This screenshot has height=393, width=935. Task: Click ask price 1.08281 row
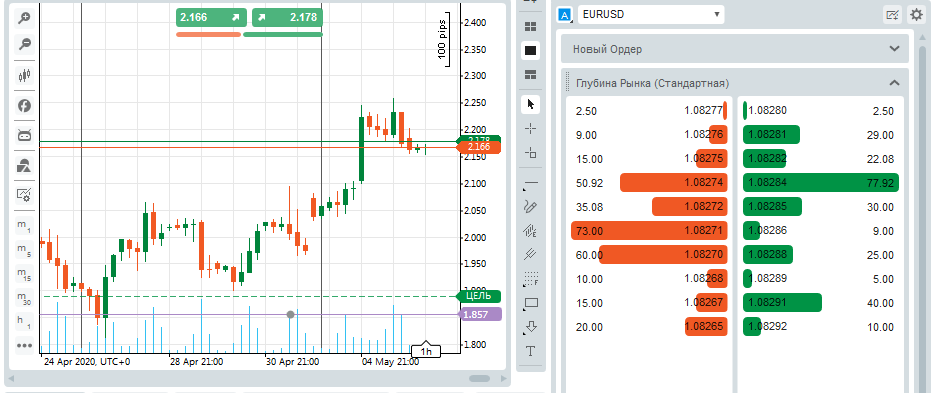(821, 135)
